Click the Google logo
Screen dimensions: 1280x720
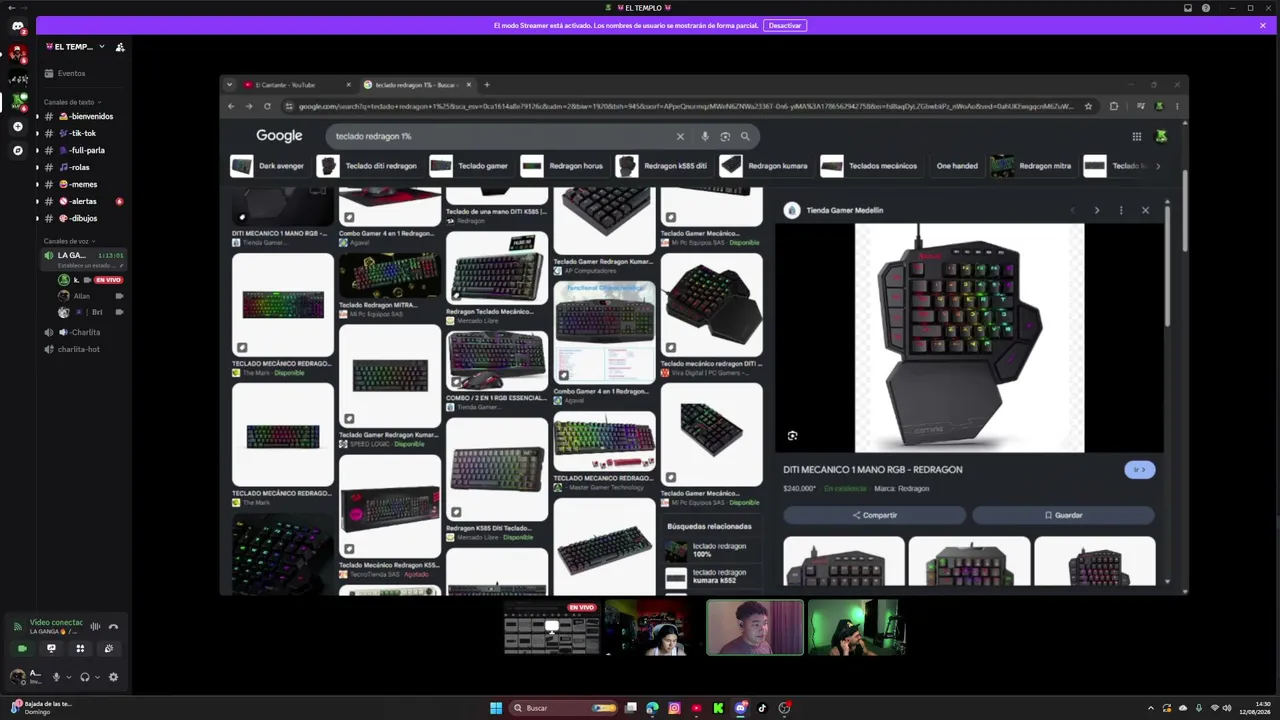(x=279, y=136)
